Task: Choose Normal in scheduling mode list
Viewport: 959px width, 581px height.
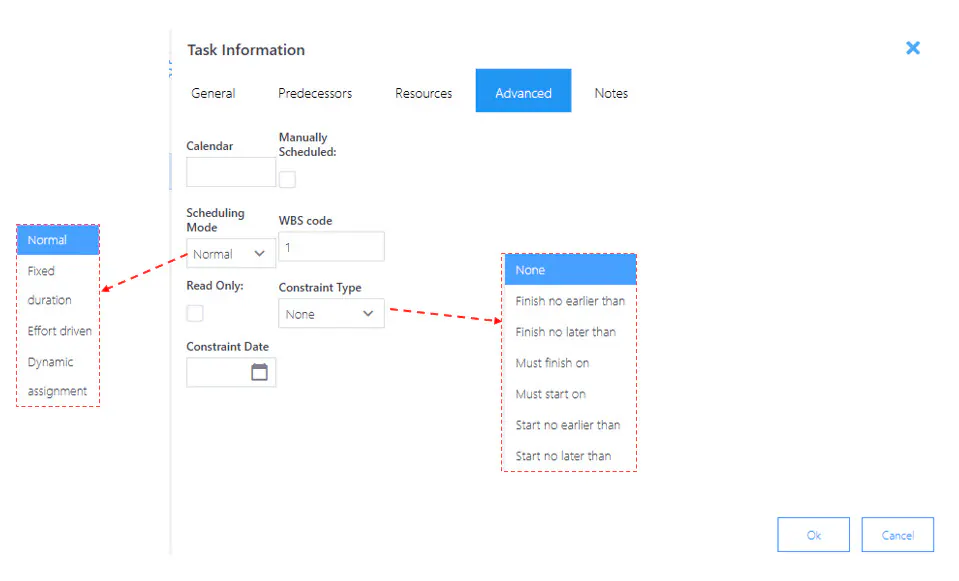Action: tap(58, 240)
